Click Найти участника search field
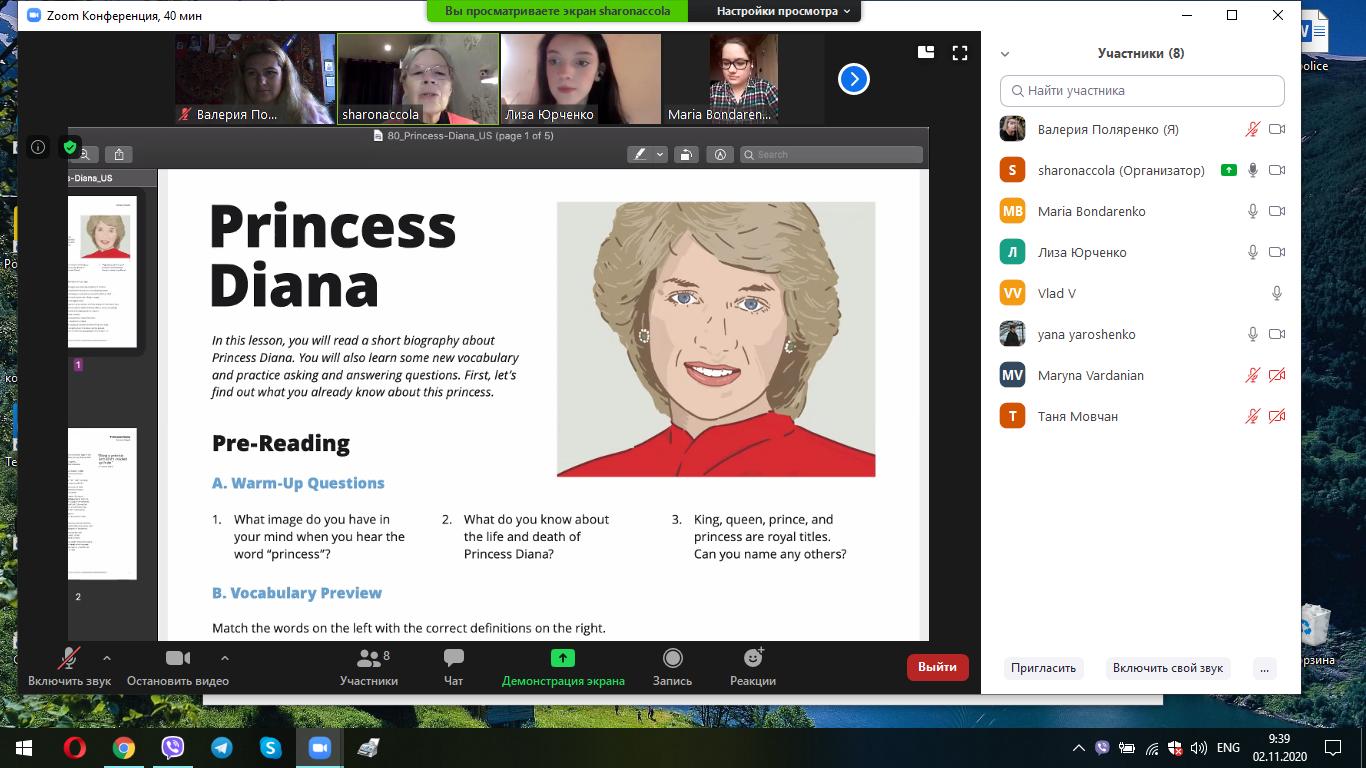The image size is (1366, 768). click(1142, 90)
